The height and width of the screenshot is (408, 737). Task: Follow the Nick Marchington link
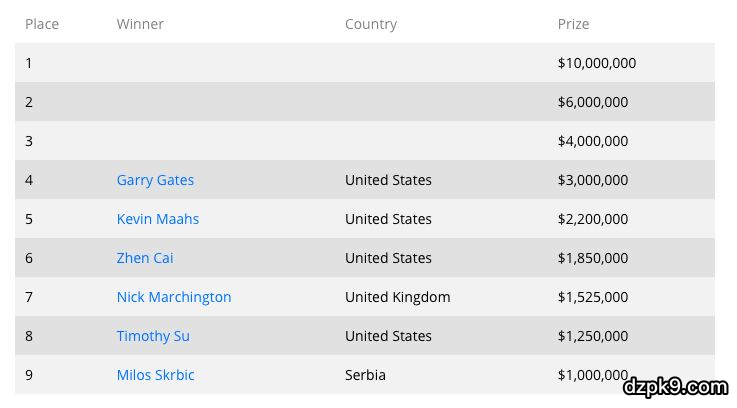[174, 297]
